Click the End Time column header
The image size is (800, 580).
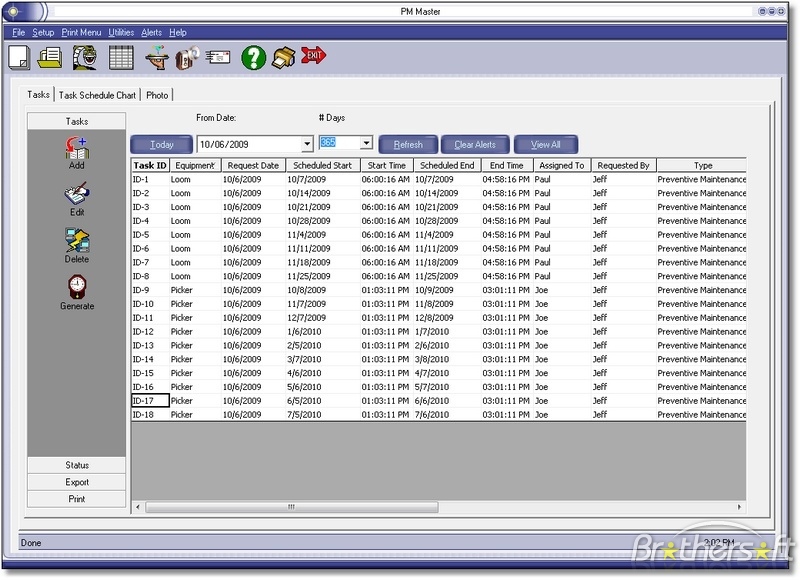tap(507, 165)
